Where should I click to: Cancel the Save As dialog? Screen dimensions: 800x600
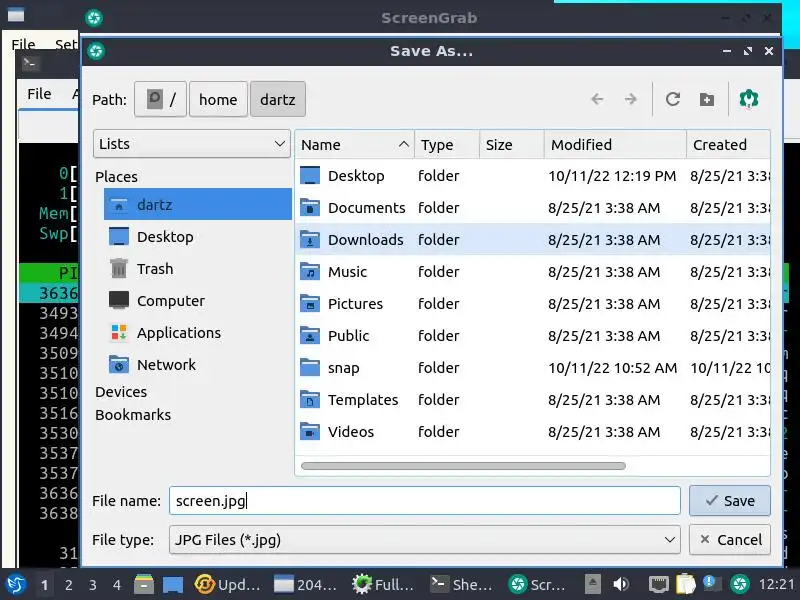[x=730, y=540]
